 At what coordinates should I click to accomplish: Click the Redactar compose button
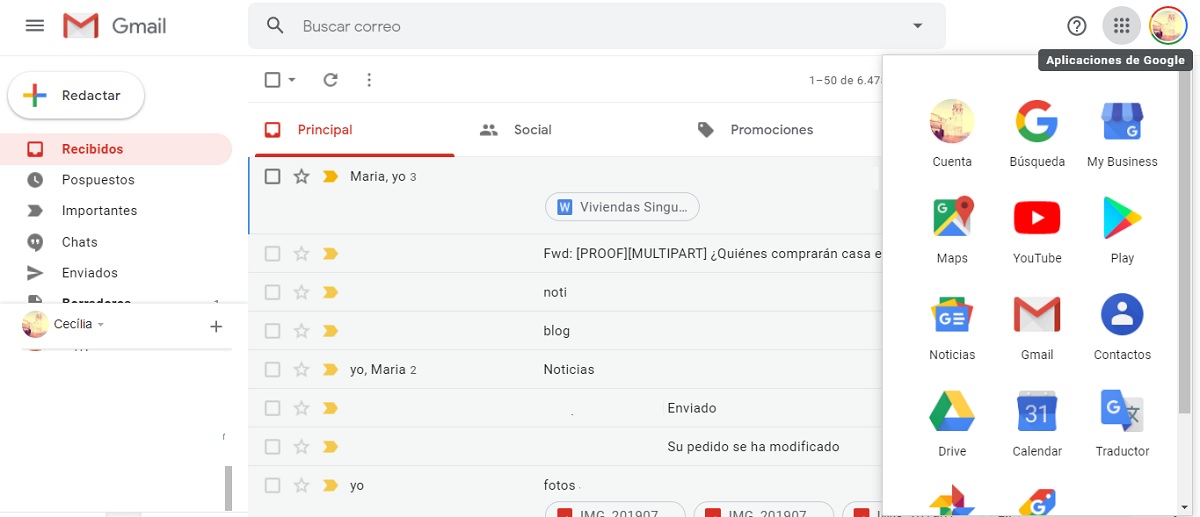pyautogui.click(x=76, y=96)
